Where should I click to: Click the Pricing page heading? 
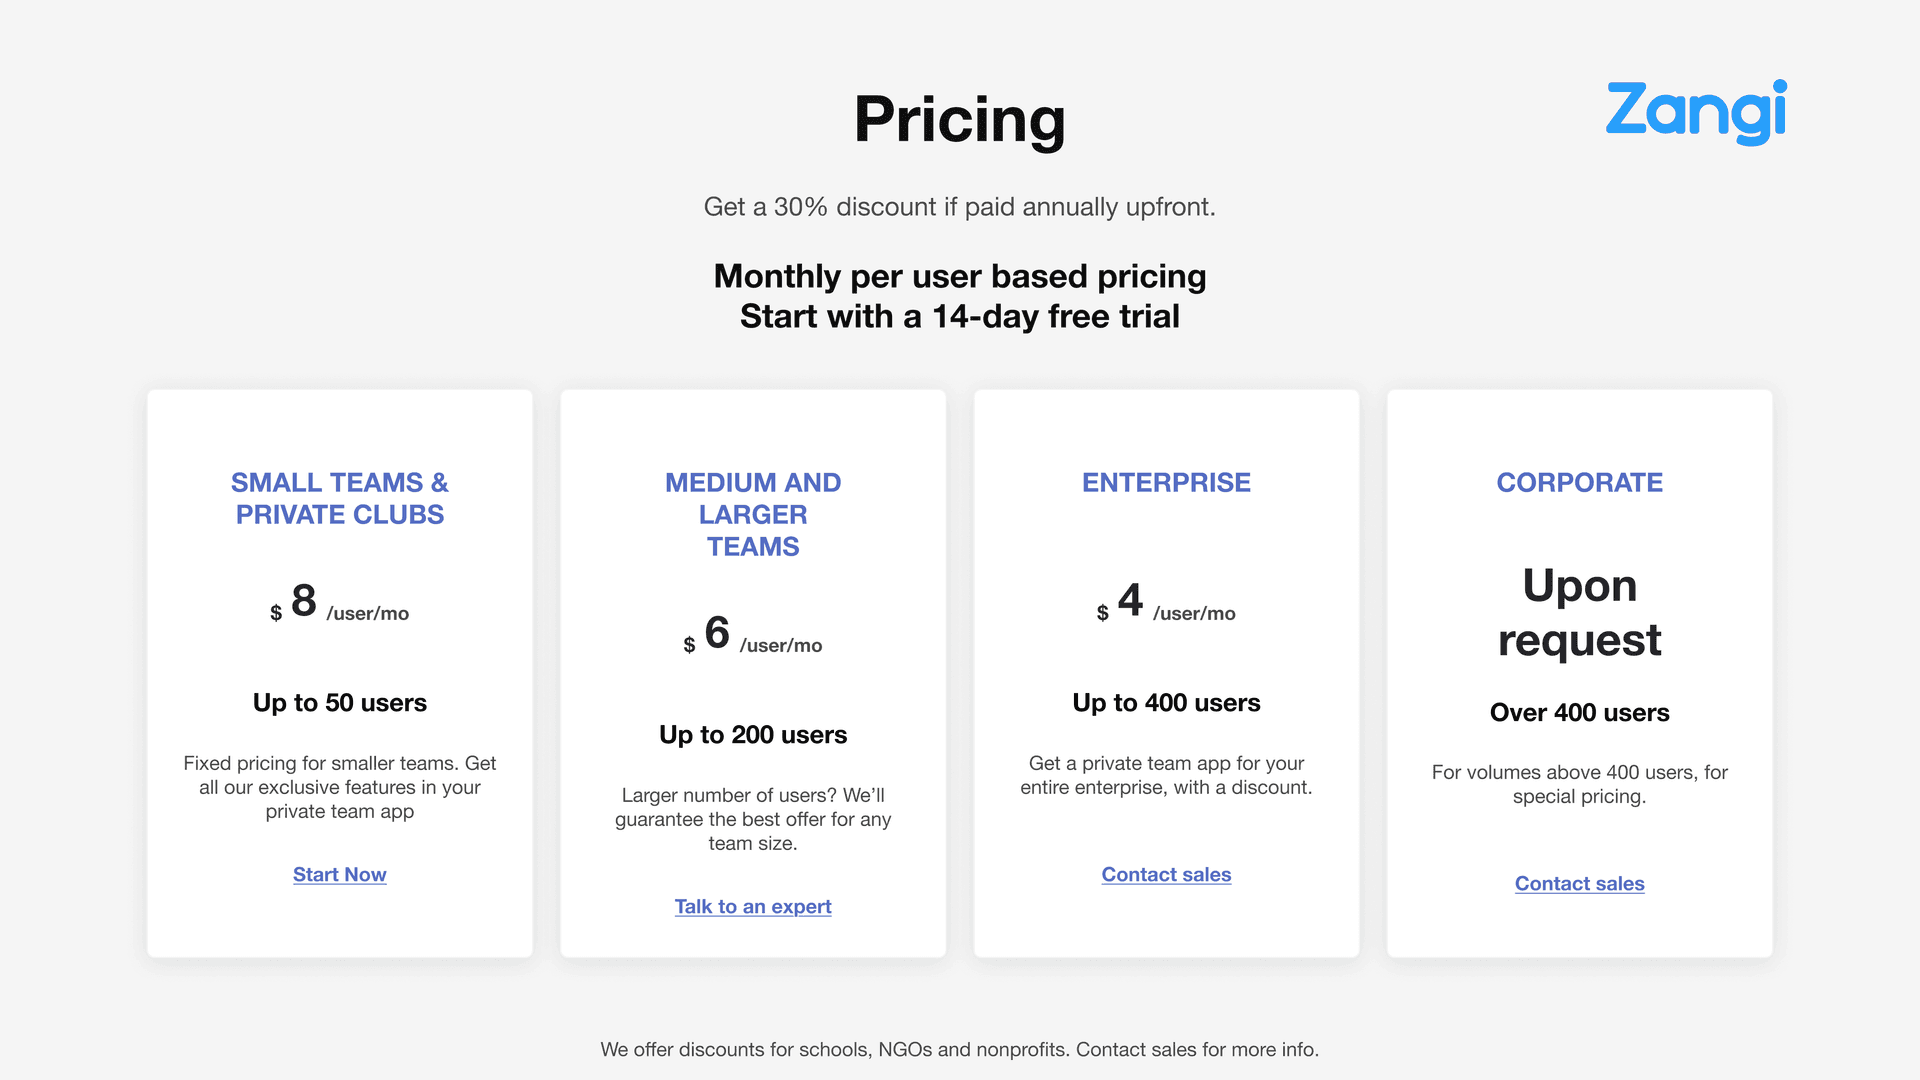click(960, 119)
